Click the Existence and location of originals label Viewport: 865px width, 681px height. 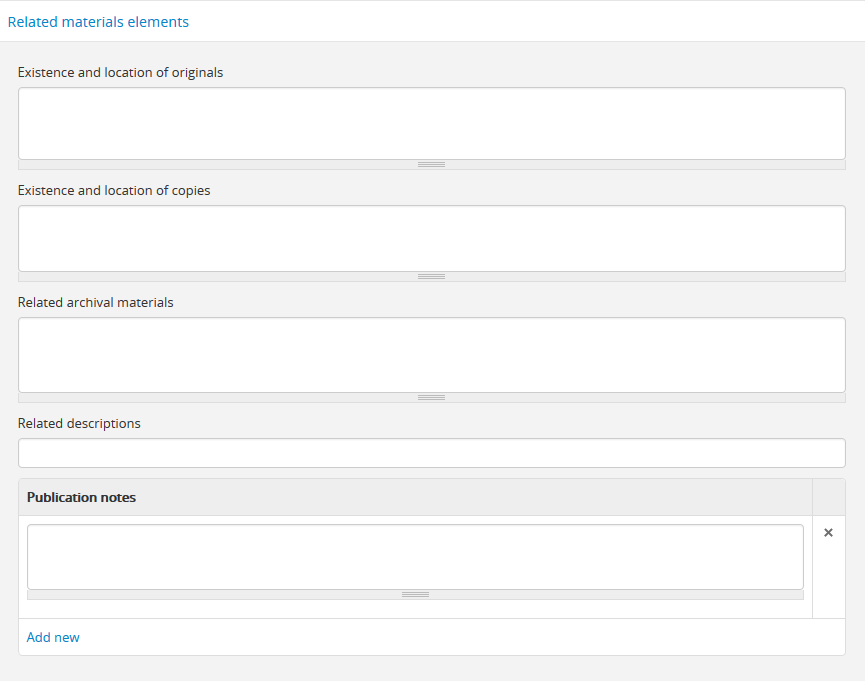(120, 72)
